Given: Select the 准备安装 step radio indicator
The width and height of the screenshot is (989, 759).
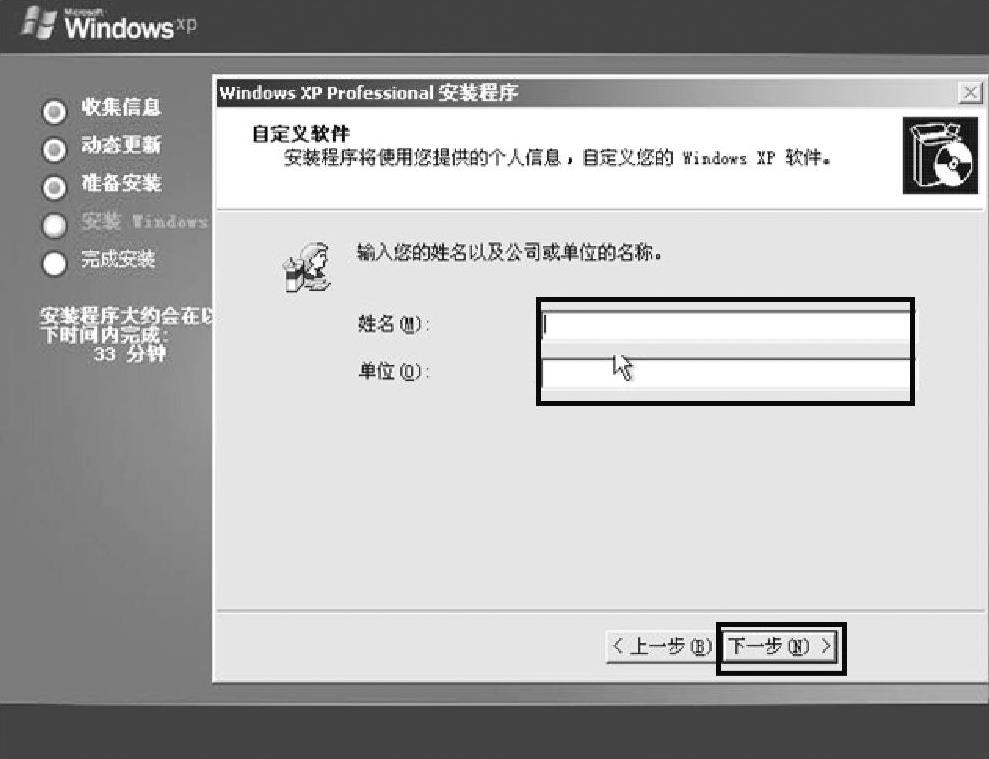Looking at the screenshot, I should tap(54, 187).
